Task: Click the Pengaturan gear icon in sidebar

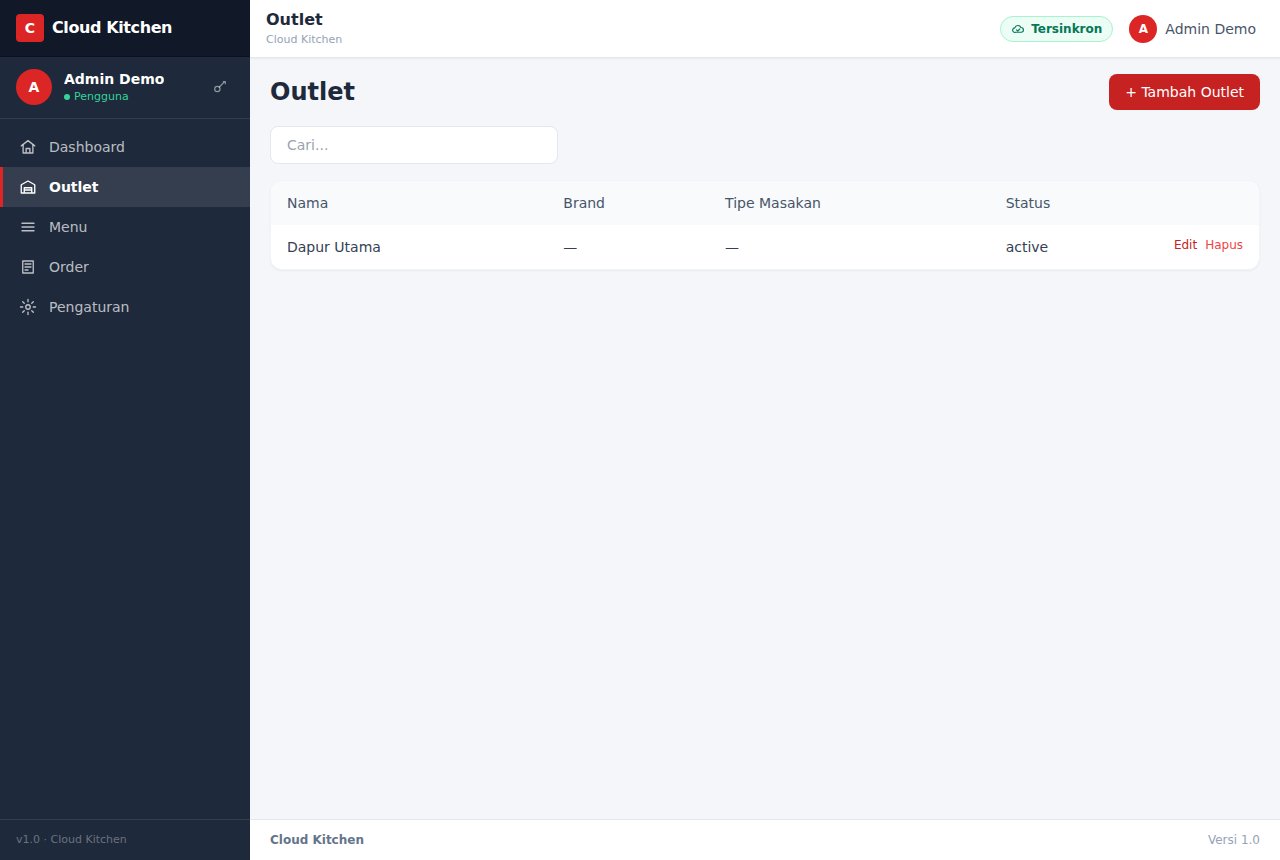Action: 28,307
